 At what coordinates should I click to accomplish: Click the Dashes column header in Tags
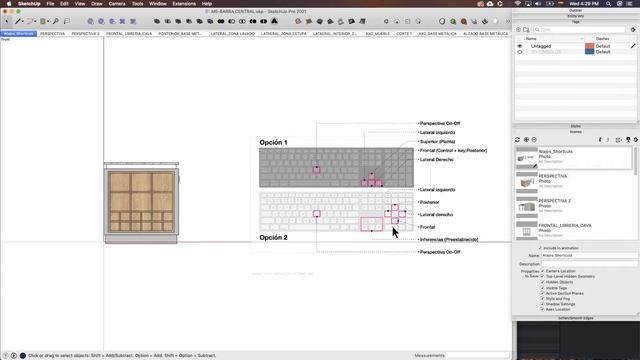(602, 39)
